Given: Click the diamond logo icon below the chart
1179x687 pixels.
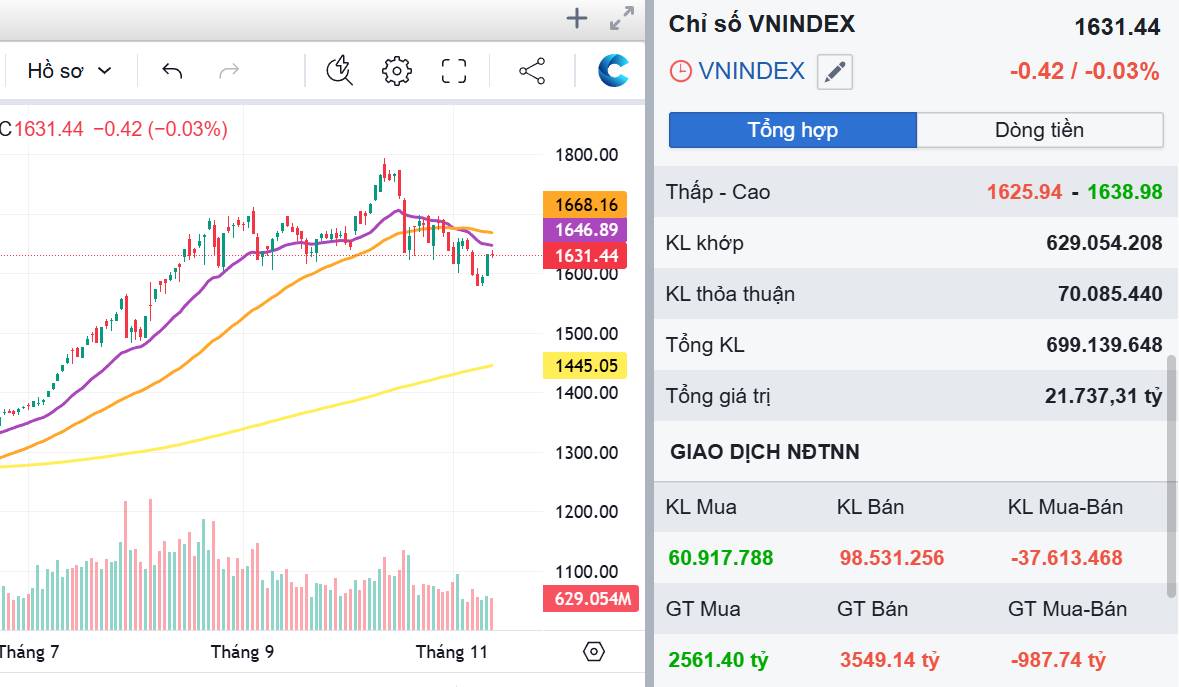Looking at the screenshot, I should pos(594,651).
